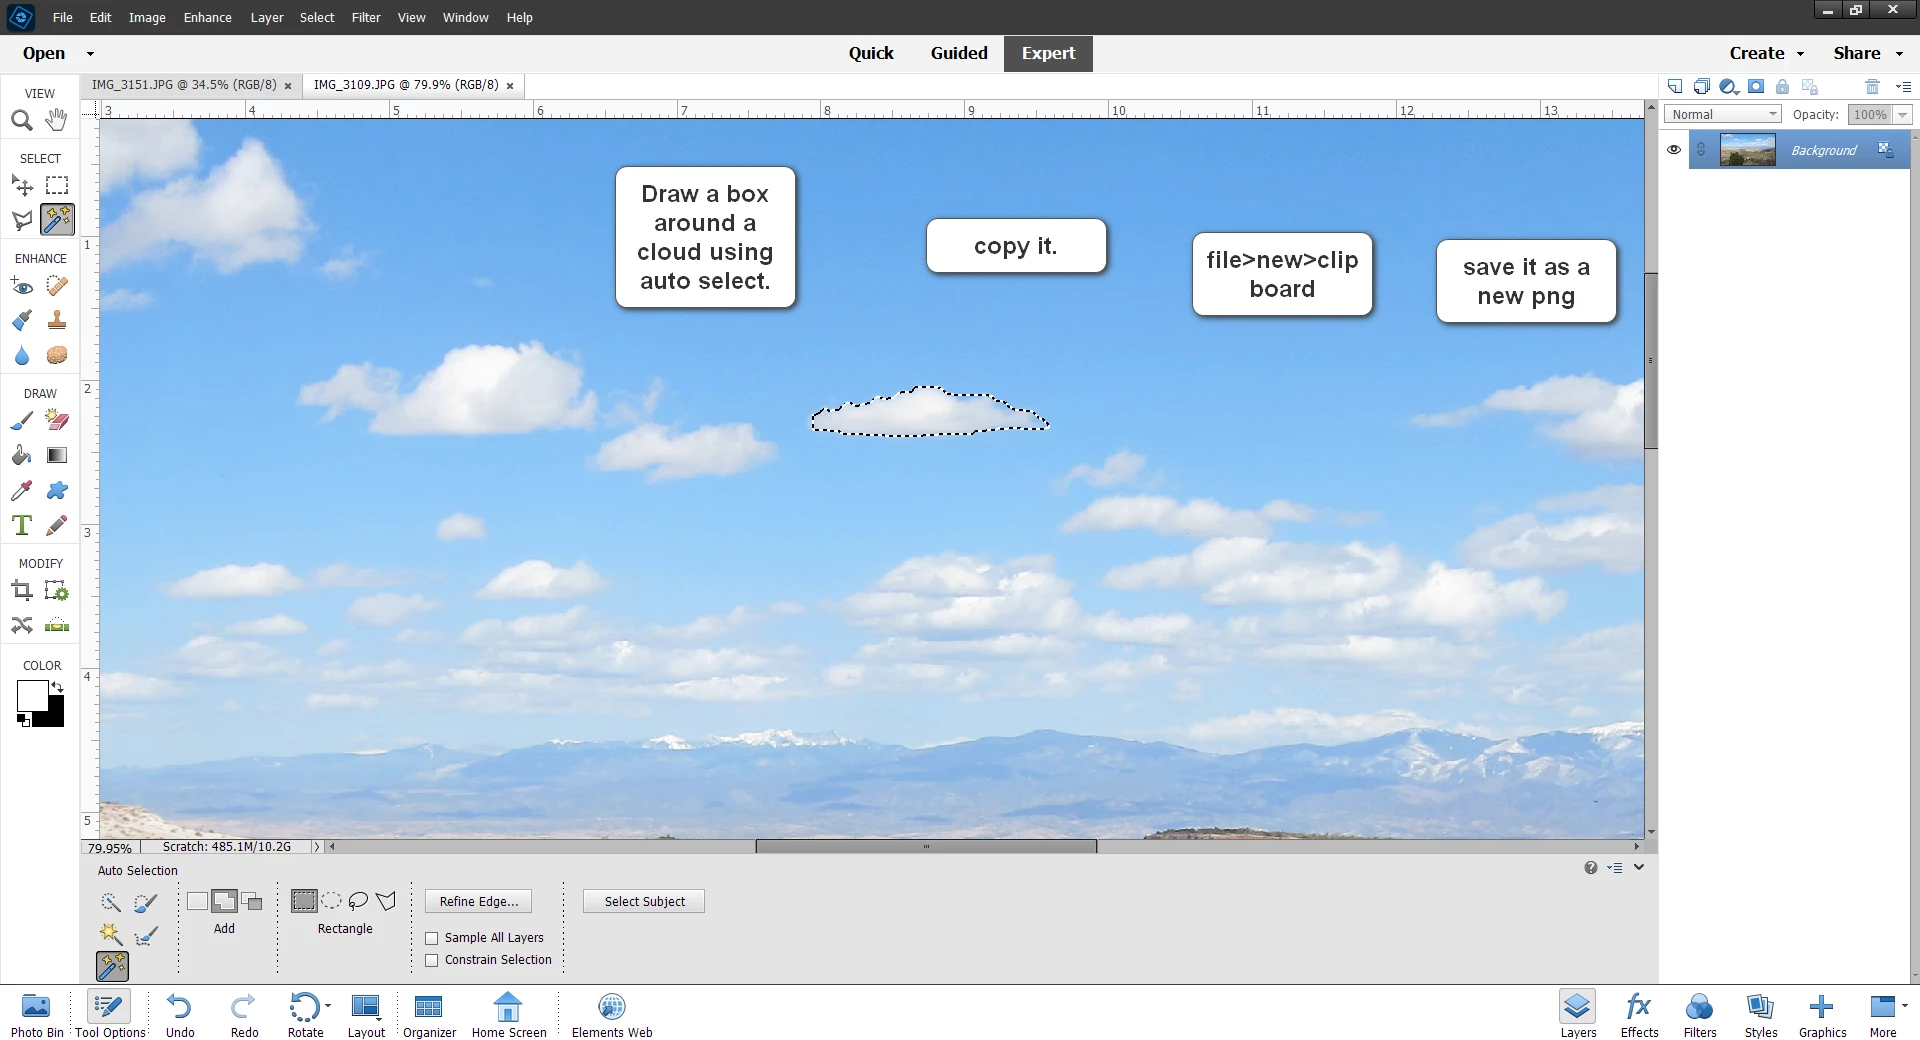Add a layer mask

[x=1756, y=87]
